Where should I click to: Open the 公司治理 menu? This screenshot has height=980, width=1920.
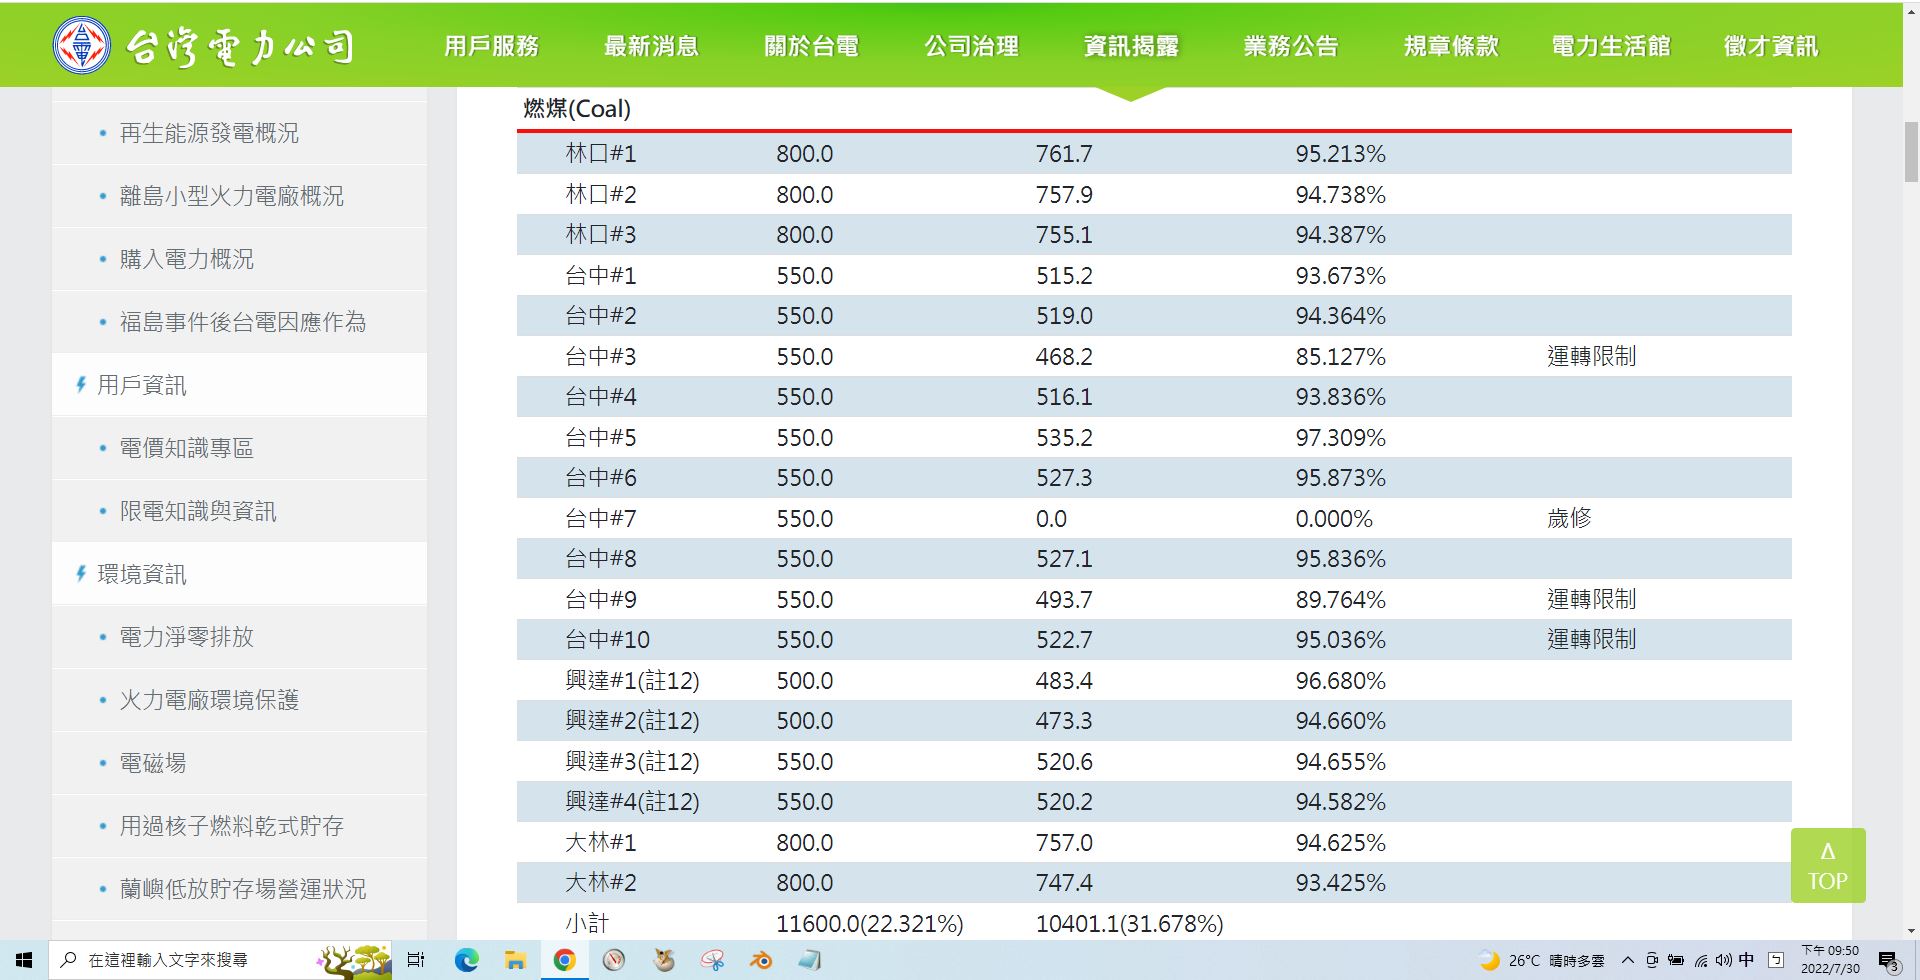click(971, 46)
